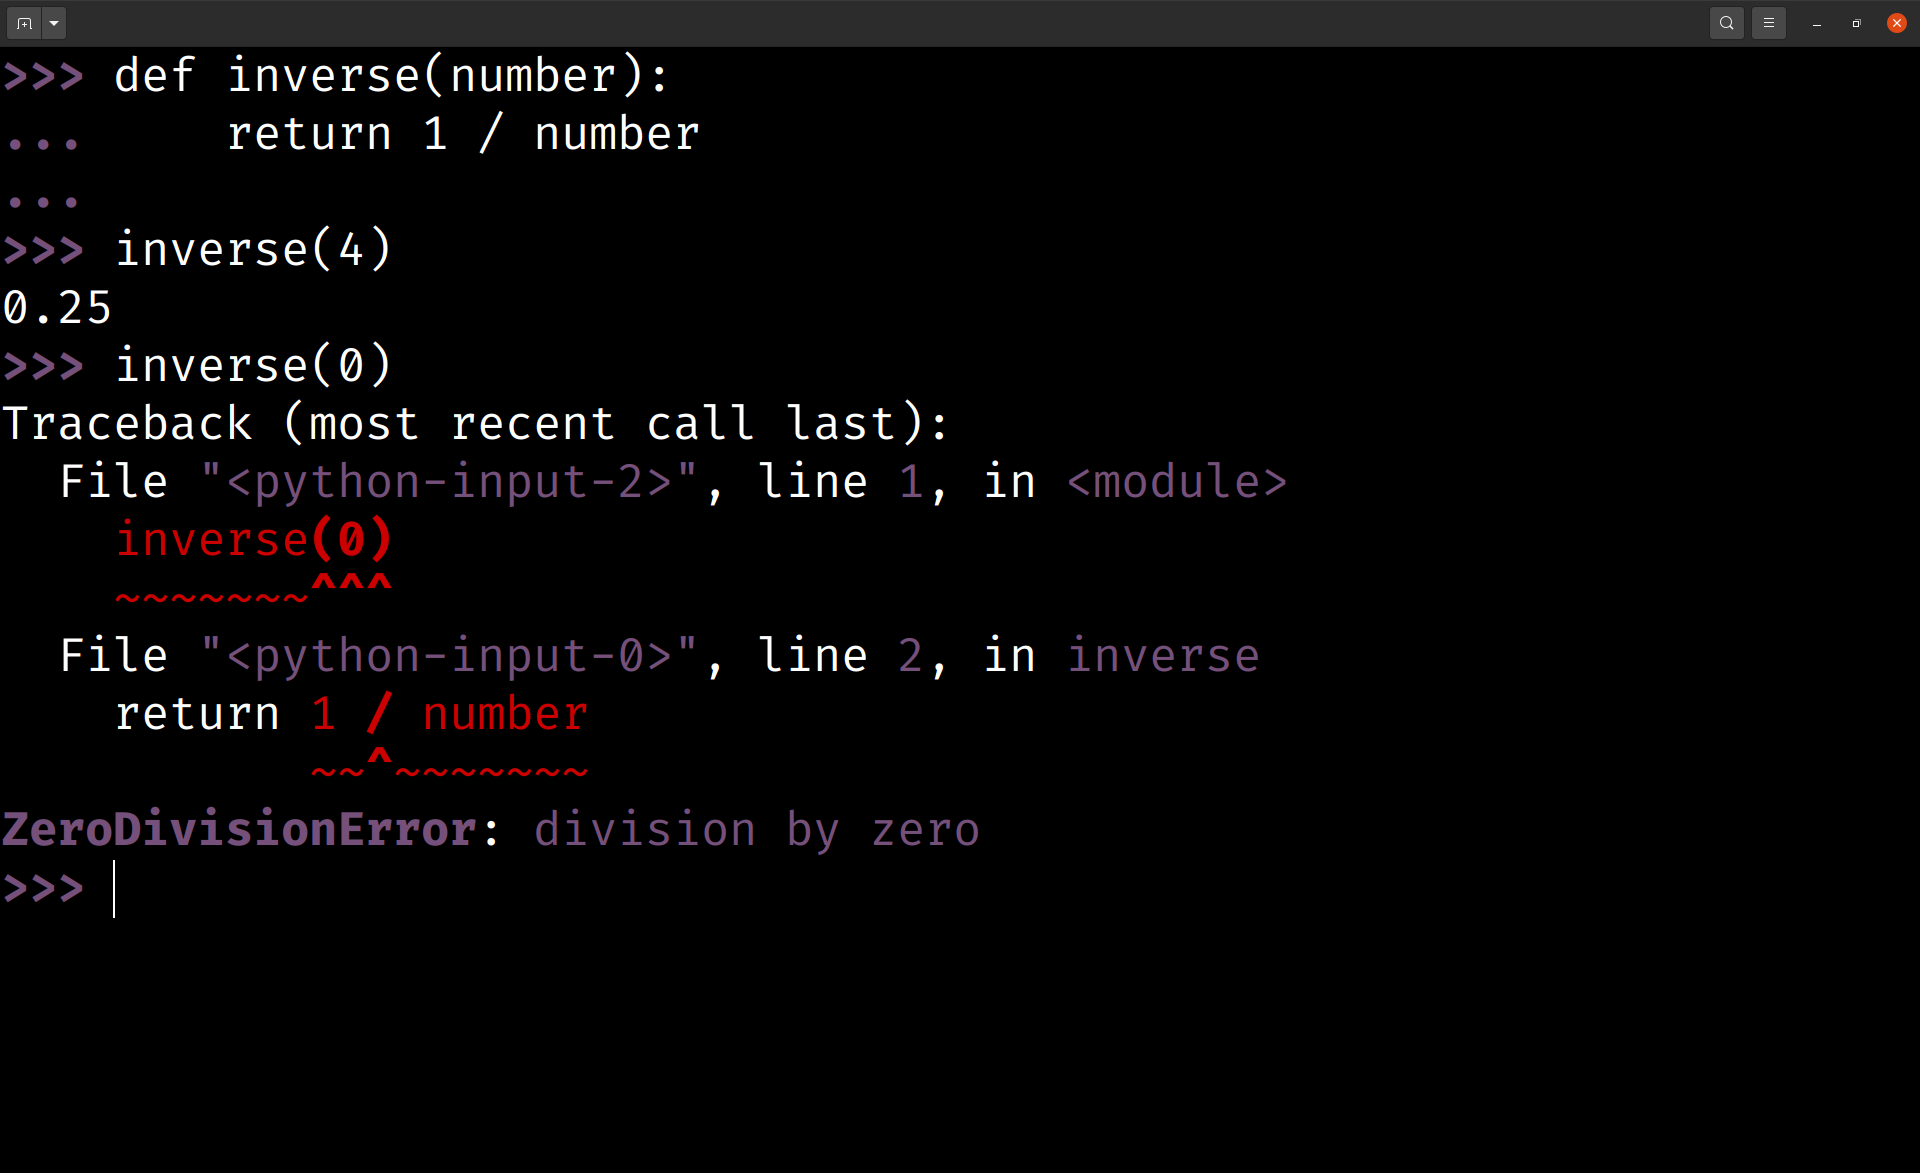1920x1173 pixels.
Task: Click the <python-input-2> file reference
Action: (449, 481)
